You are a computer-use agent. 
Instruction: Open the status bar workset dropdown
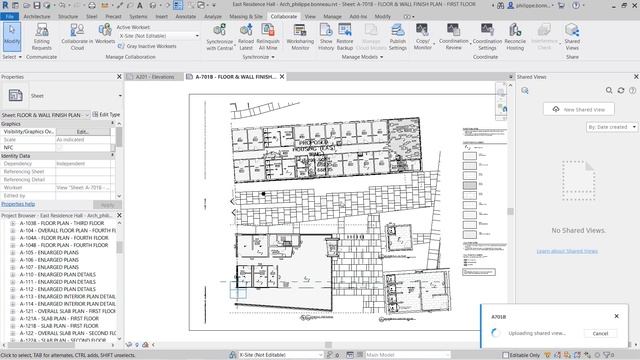tap(280, 355)
